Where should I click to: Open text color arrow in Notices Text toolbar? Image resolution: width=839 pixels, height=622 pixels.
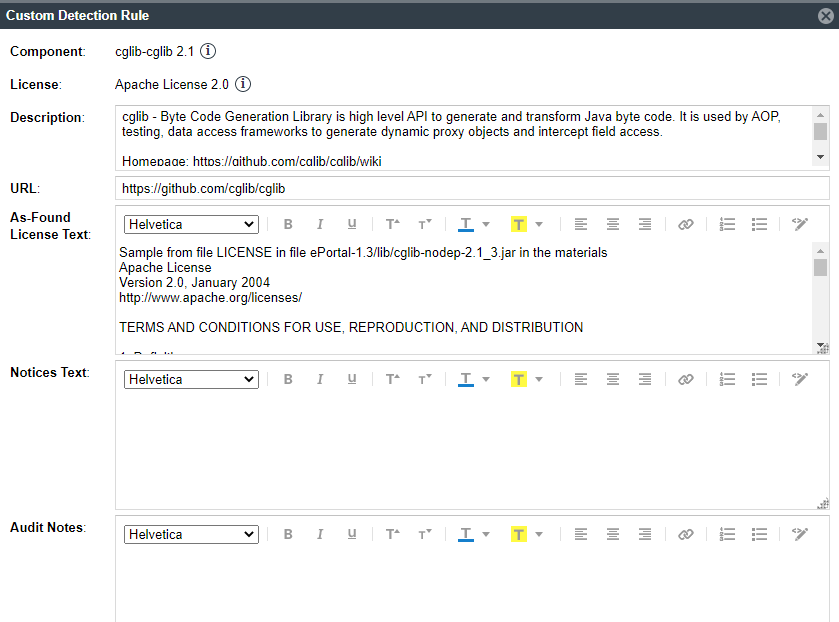486,380
